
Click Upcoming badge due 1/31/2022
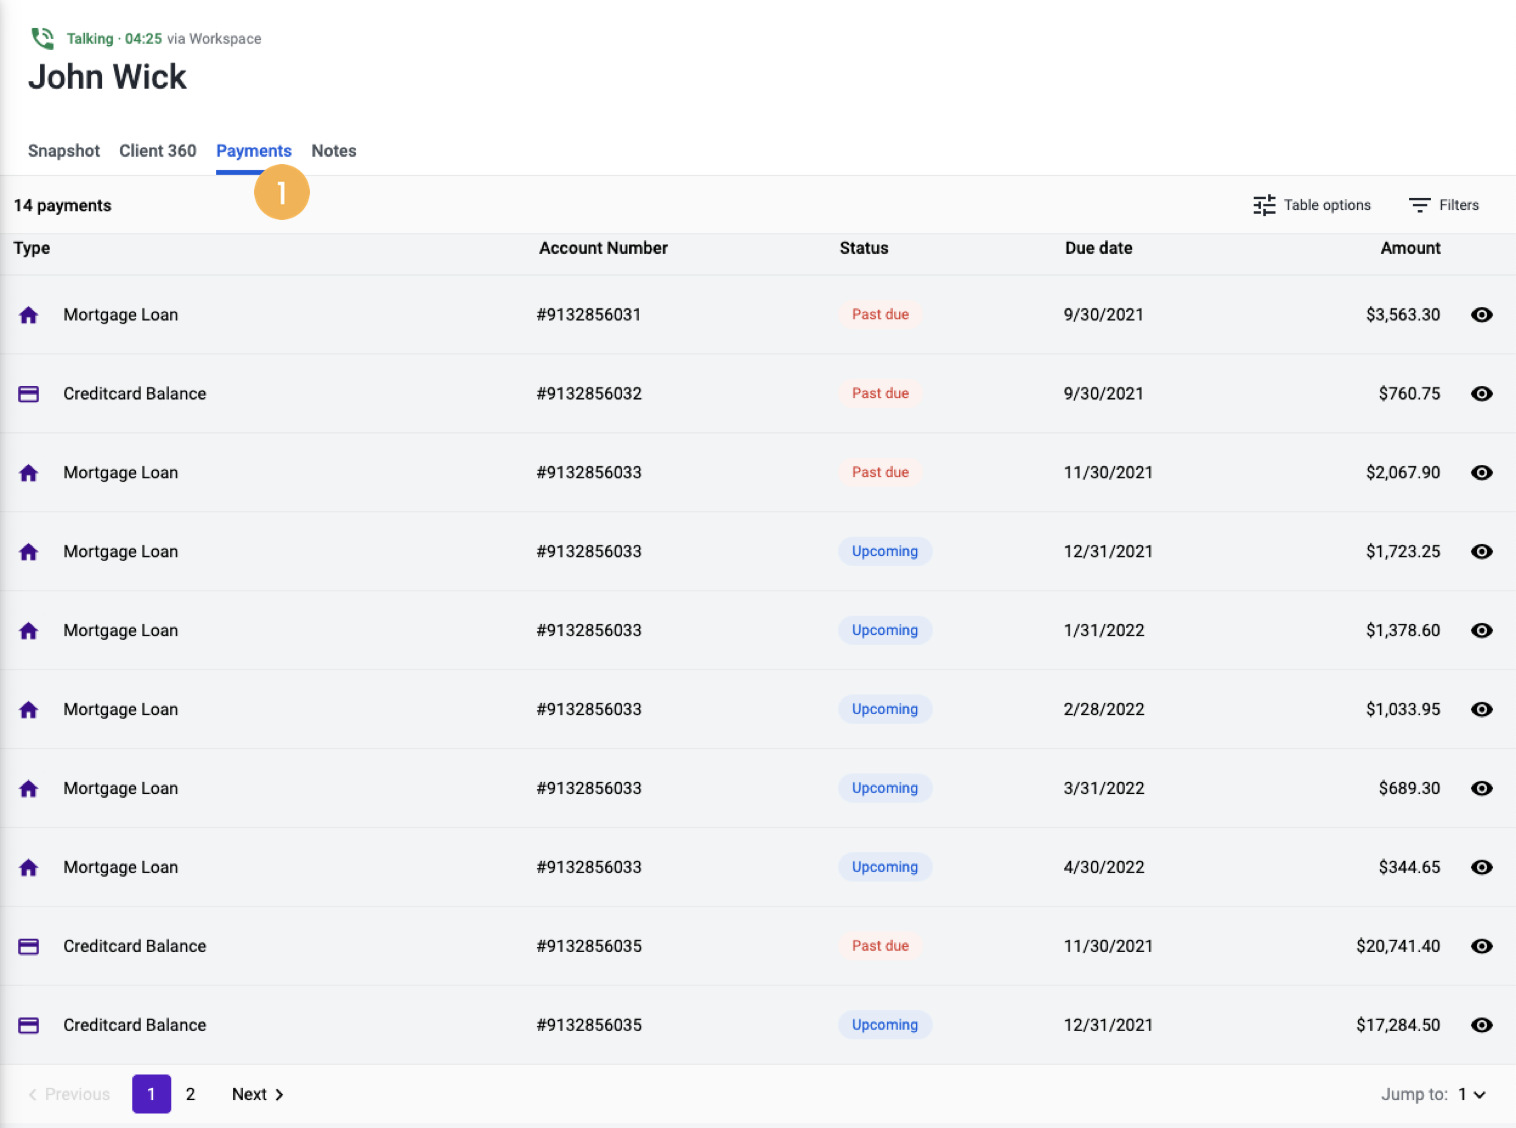pos(885,630)
